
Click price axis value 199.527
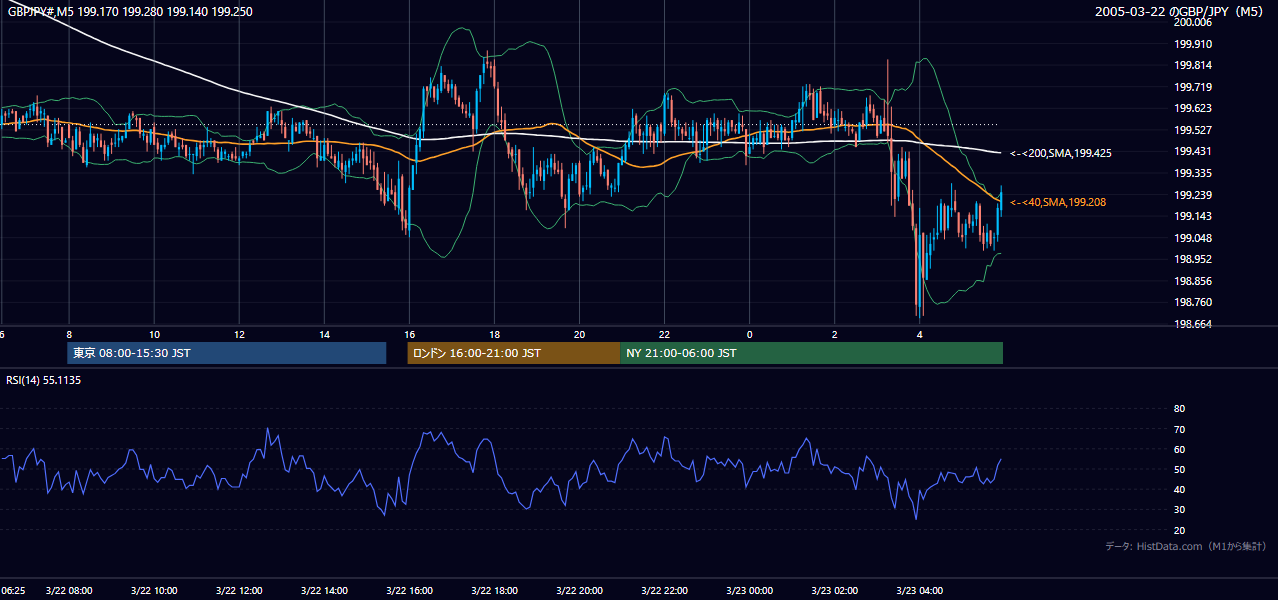click(1193, 130)
